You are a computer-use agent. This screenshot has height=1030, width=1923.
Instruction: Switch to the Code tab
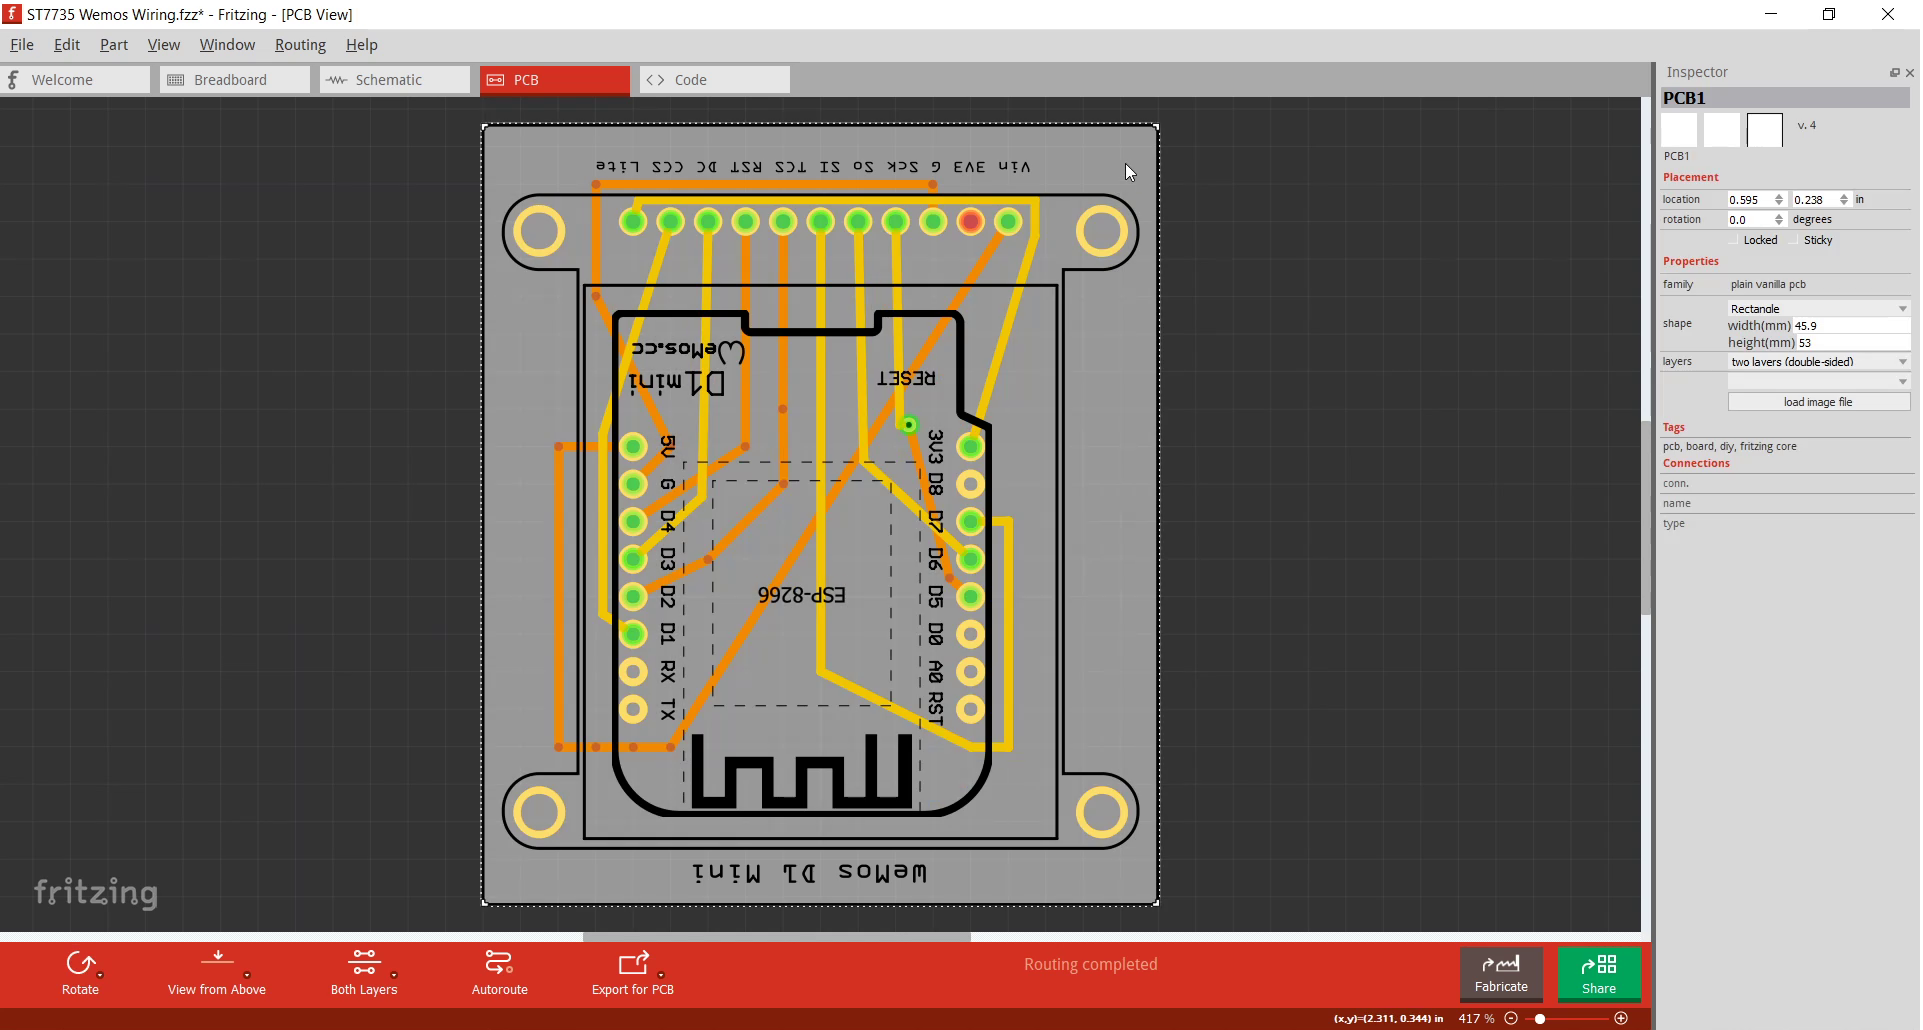pyautogui.click(x=715, y=80)
